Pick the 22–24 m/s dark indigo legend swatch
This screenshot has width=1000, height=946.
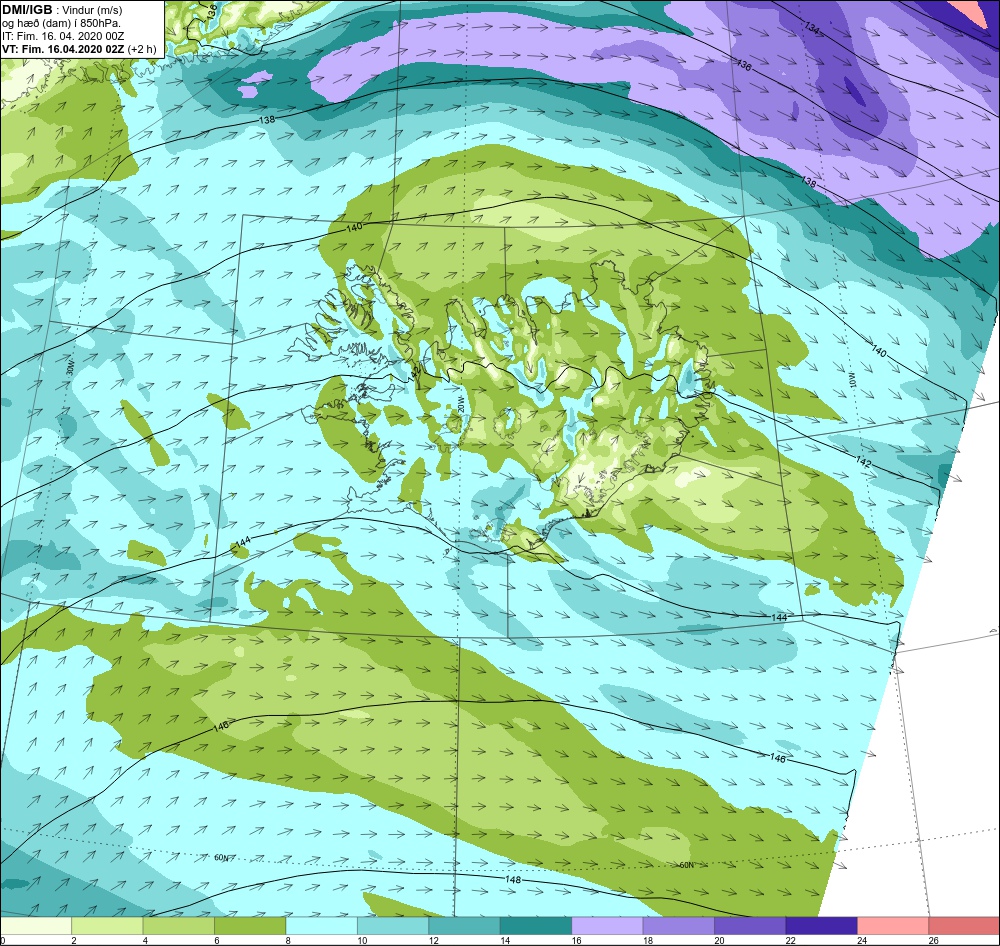[x=821, y=925]
